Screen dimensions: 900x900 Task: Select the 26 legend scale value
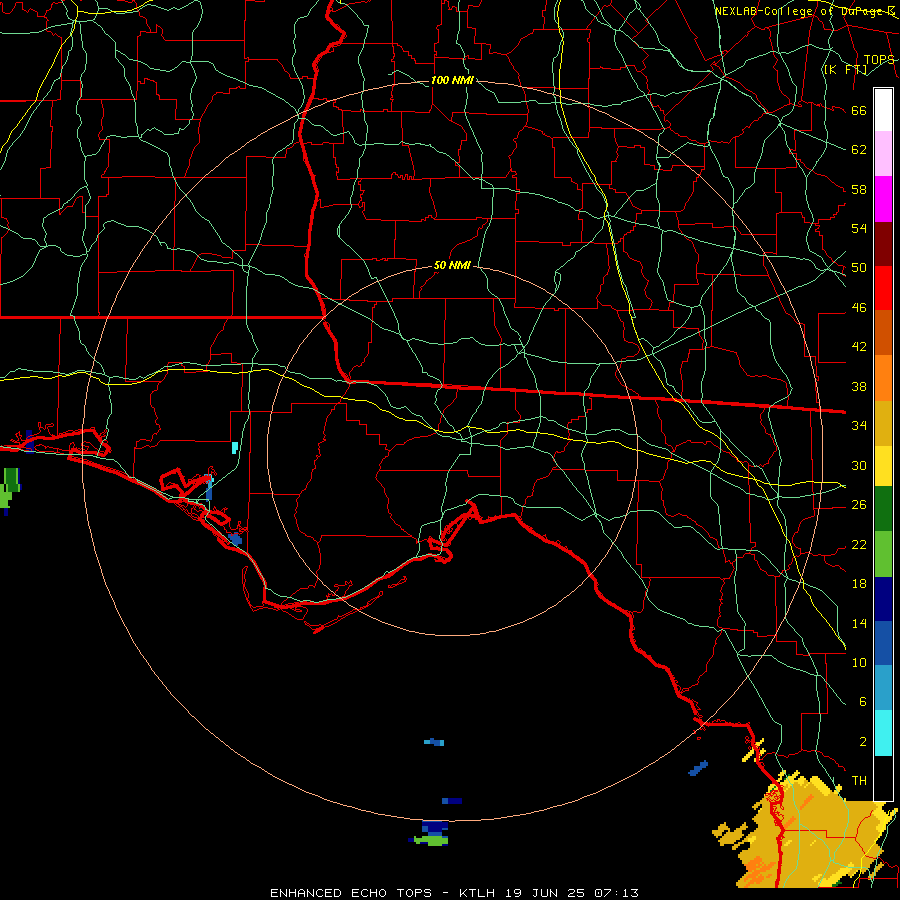click(x=859, y=505)
